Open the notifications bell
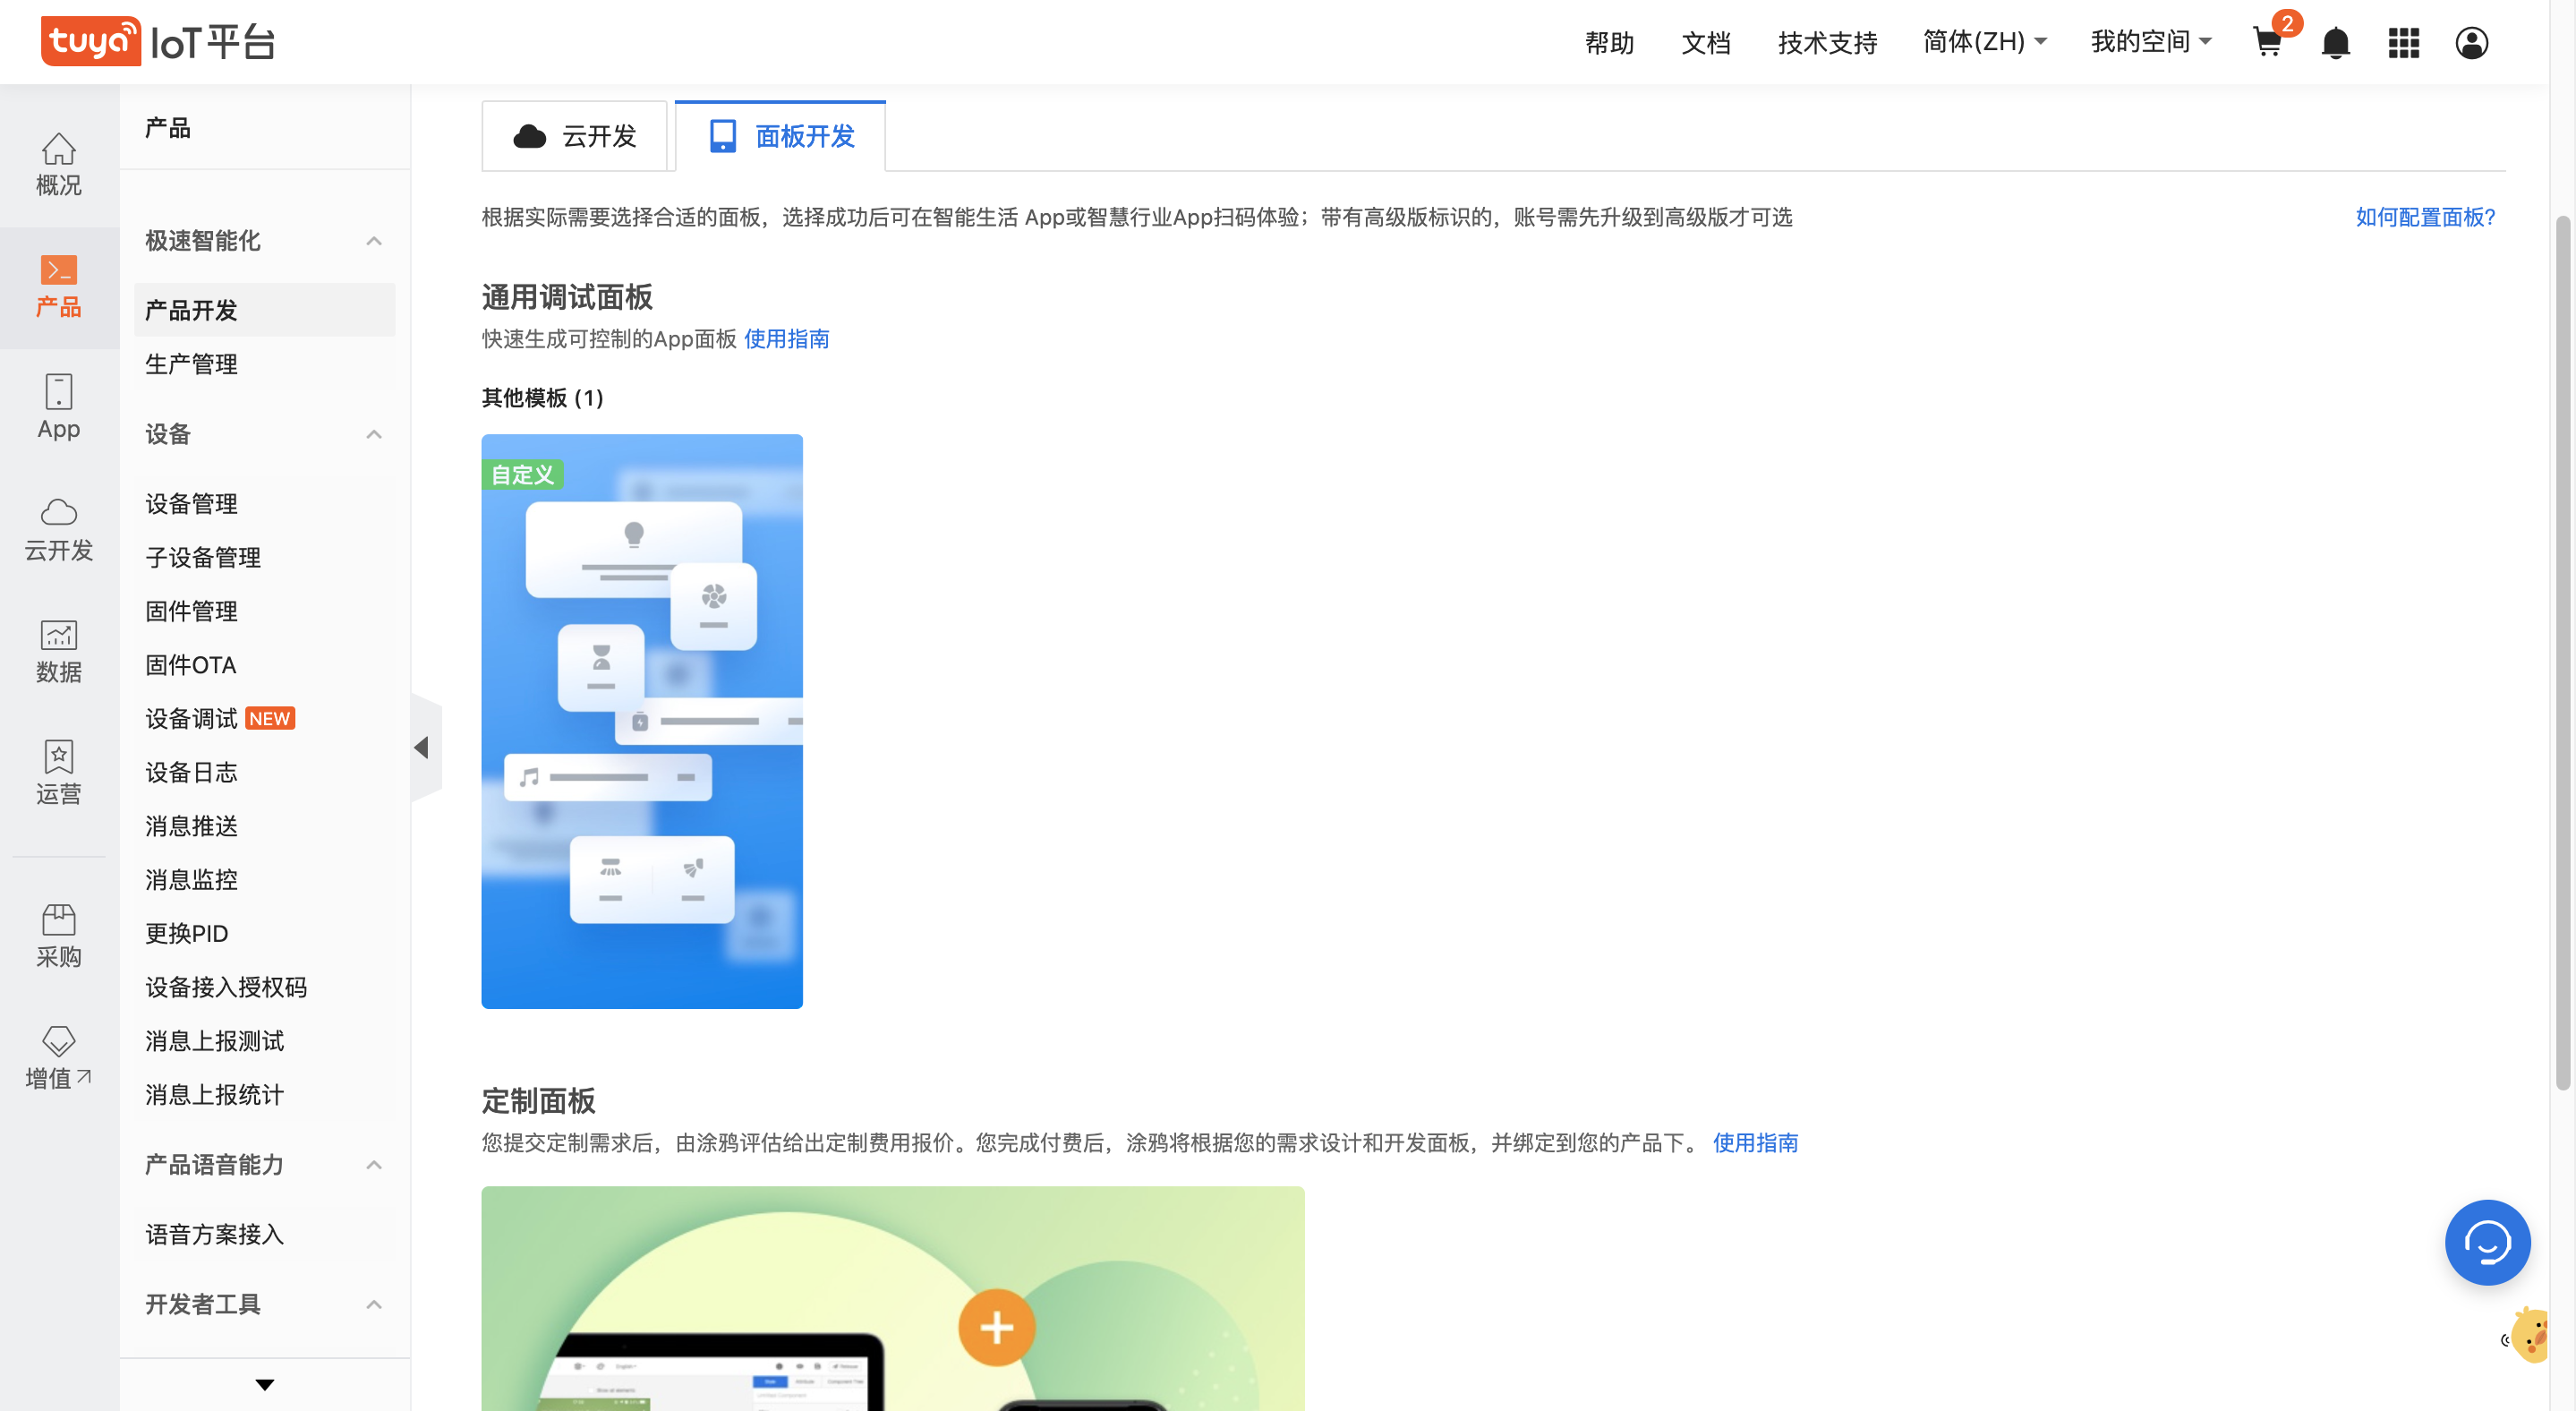 click(2335, 43)
